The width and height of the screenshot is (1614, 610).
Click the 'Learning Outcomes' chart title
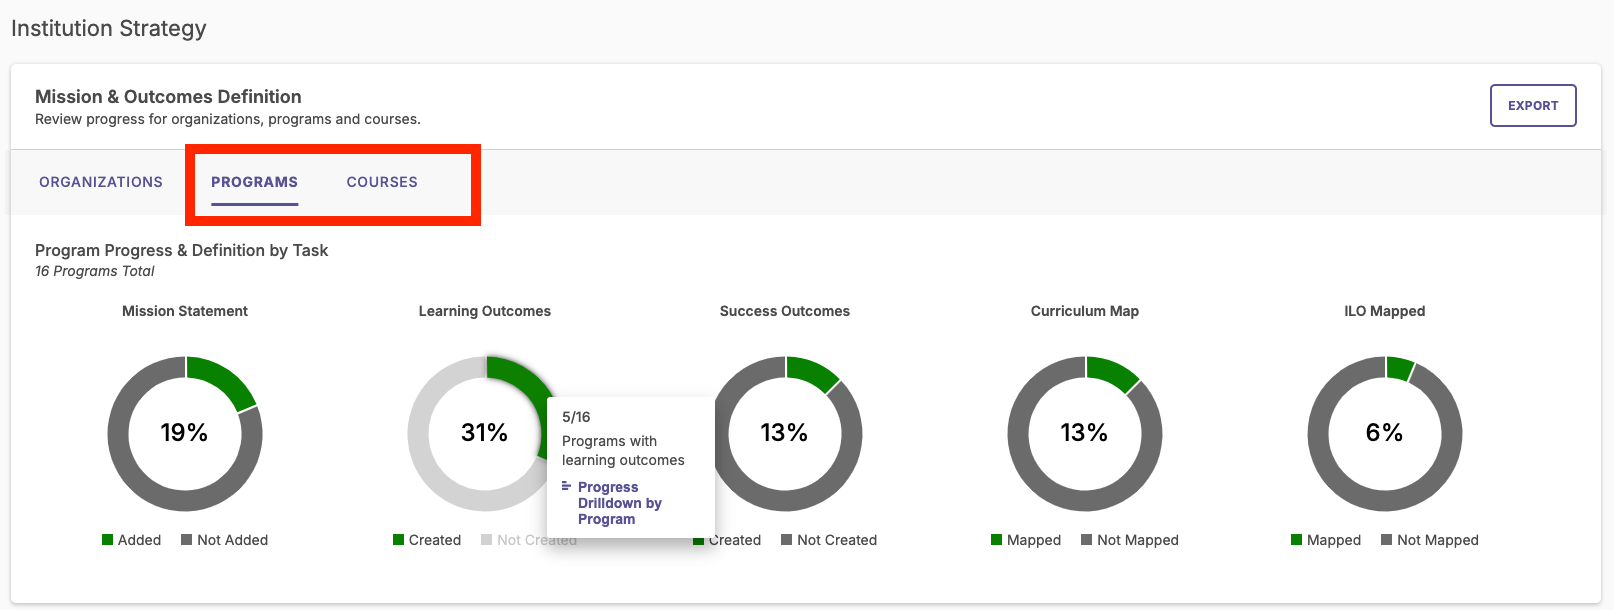click(x=485, y=311)
